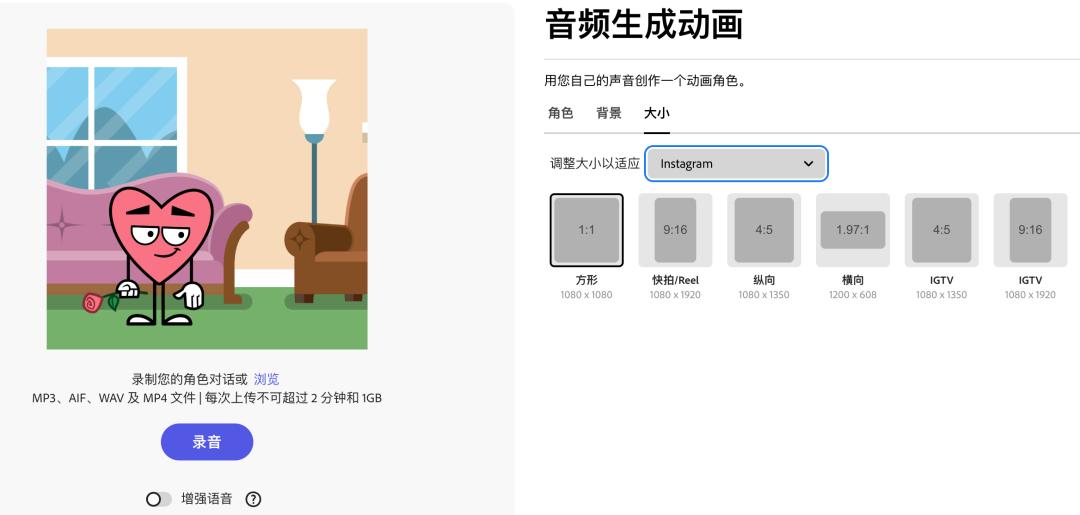Open the Instagram size dropdown

coord(736,164)
